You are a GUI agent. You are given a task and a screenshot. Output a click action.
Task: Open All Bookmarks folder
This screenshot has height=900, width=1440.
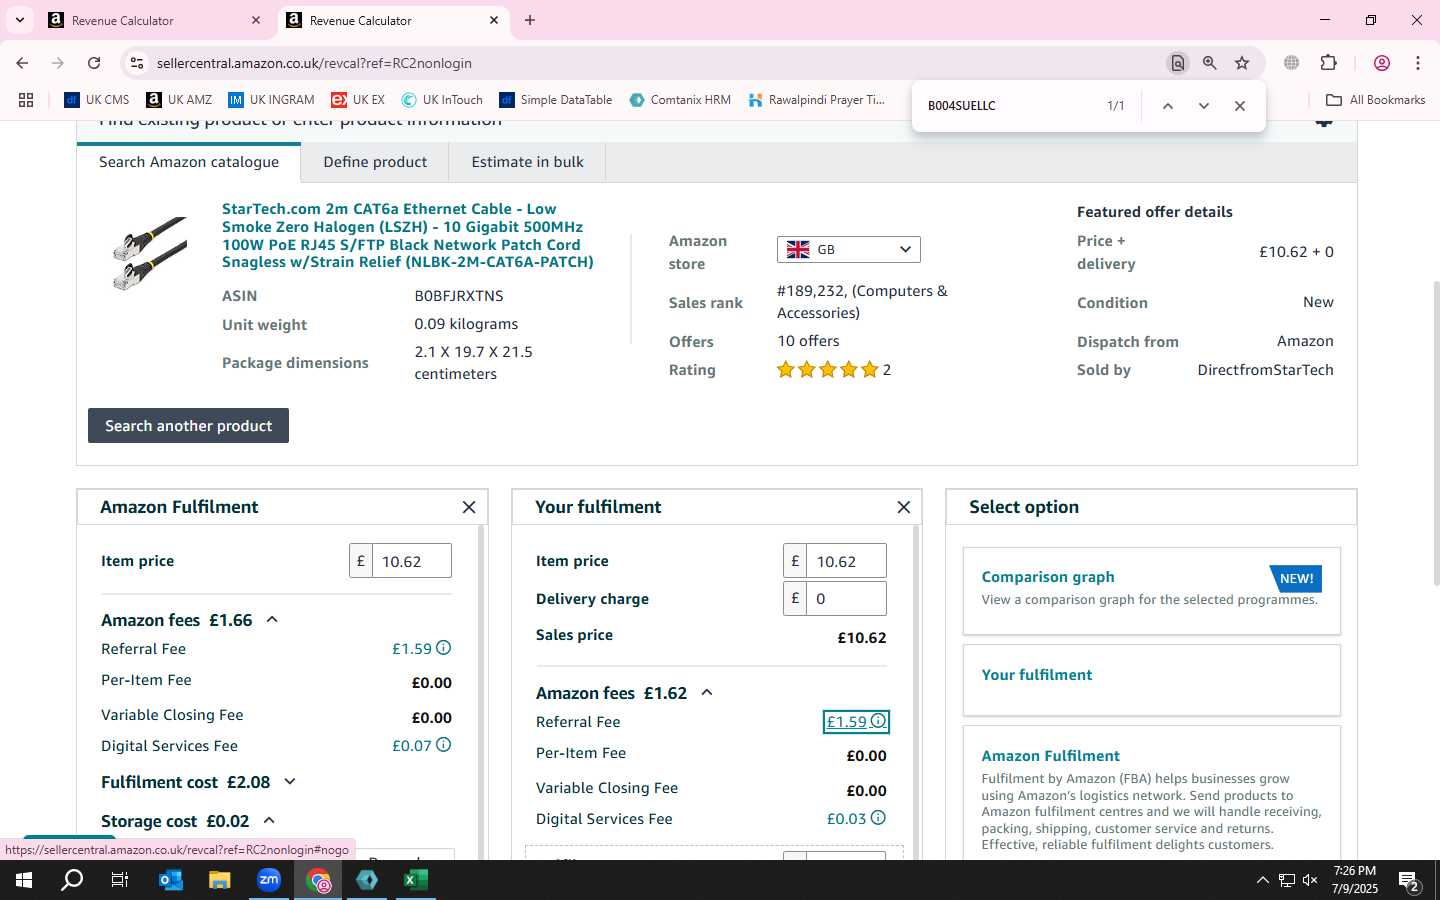point(1376,100)
